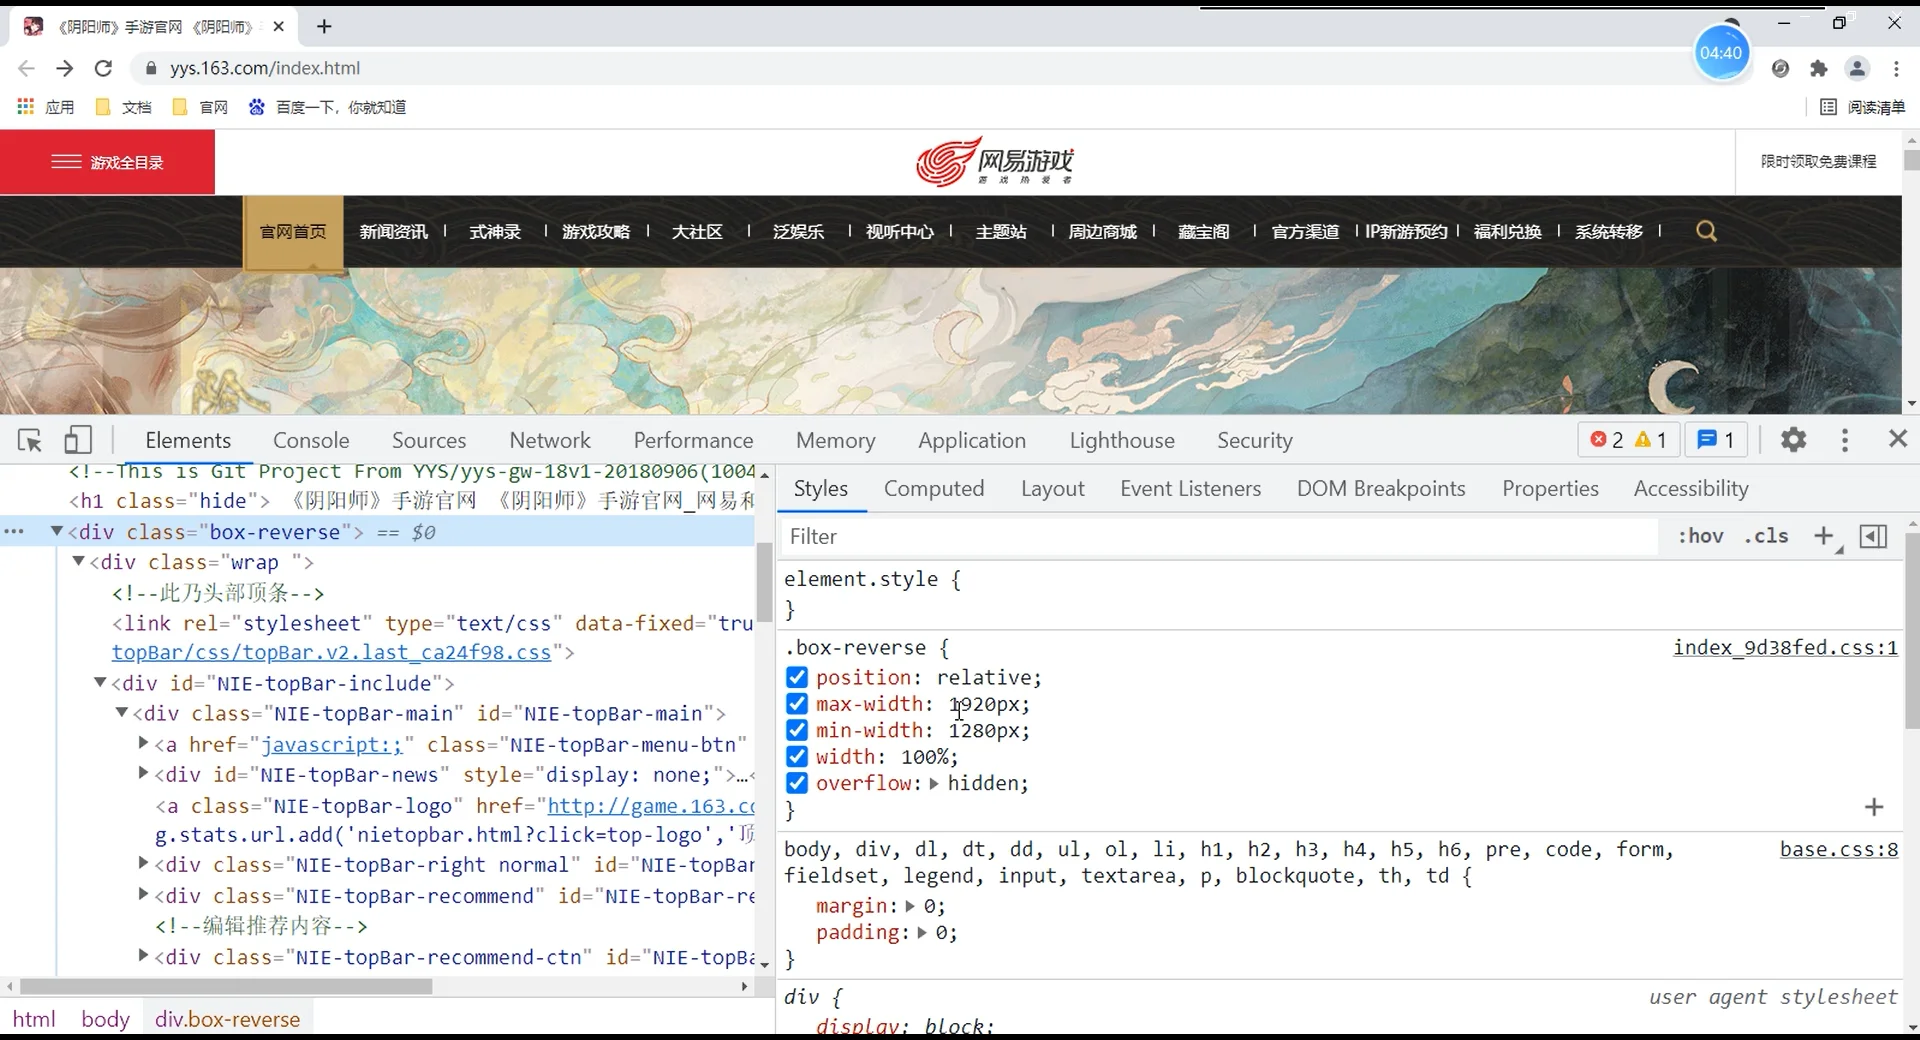The height and width of the screenshot is (1040, 1920).
Task: Open the index_9d38fed.css stylesheet link
Action: tap(1784, 648)
